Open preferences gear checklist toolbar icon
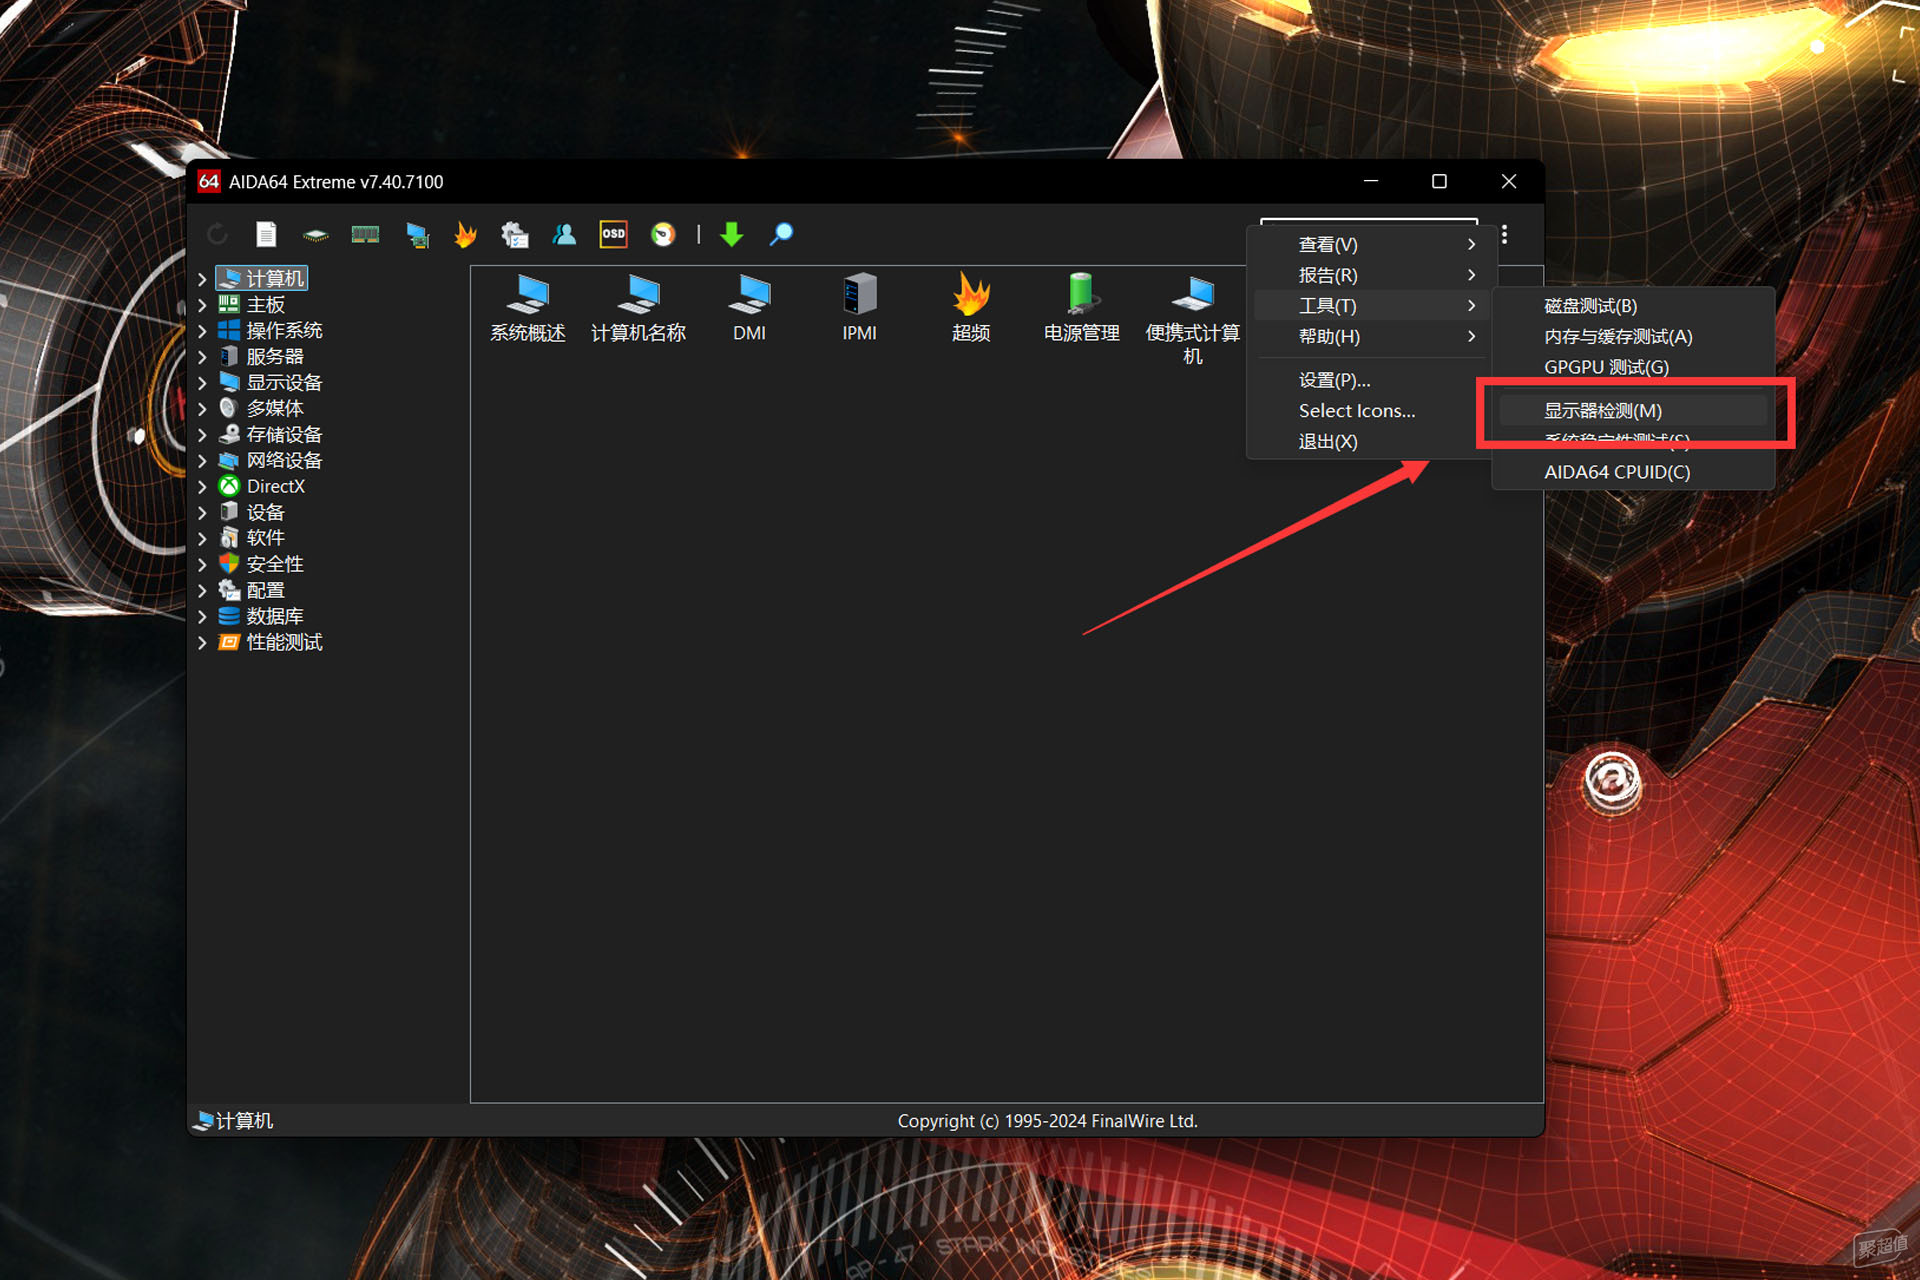The width and height of the screenshot is (1920, 1280). coord(514,235)
